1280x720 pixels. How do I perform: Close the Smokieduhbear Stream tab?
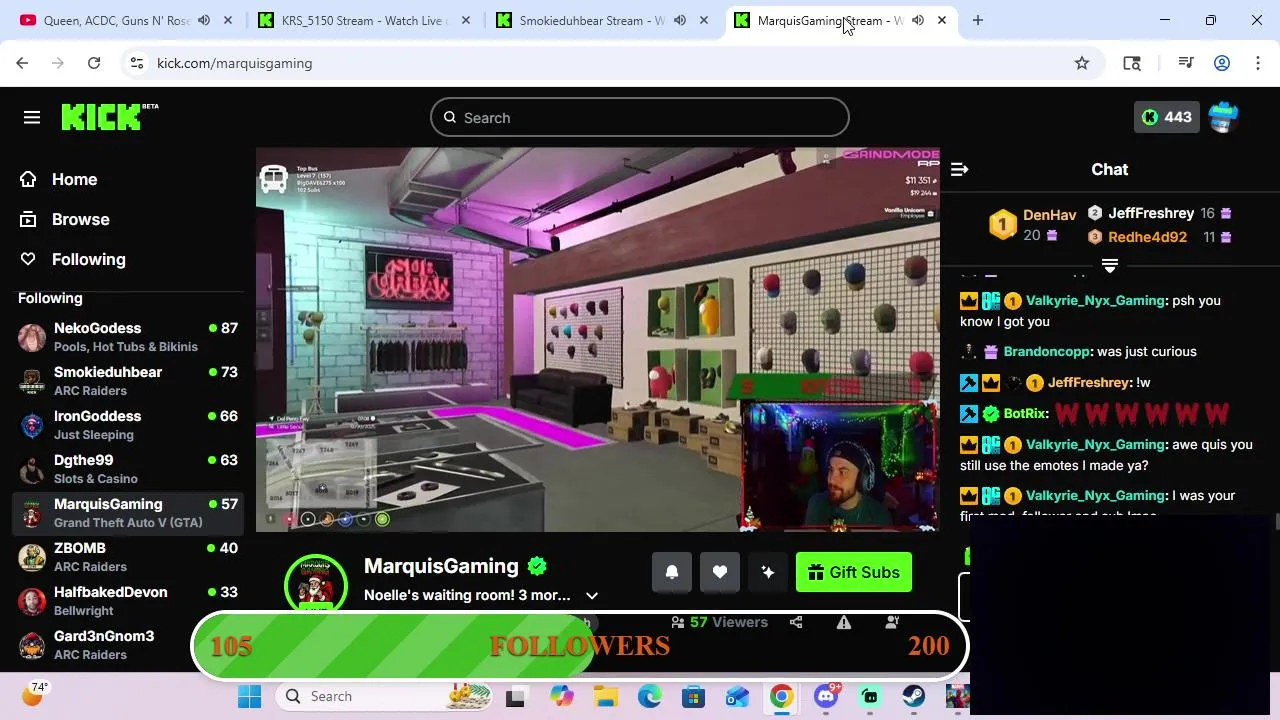(x=703, y=20)
